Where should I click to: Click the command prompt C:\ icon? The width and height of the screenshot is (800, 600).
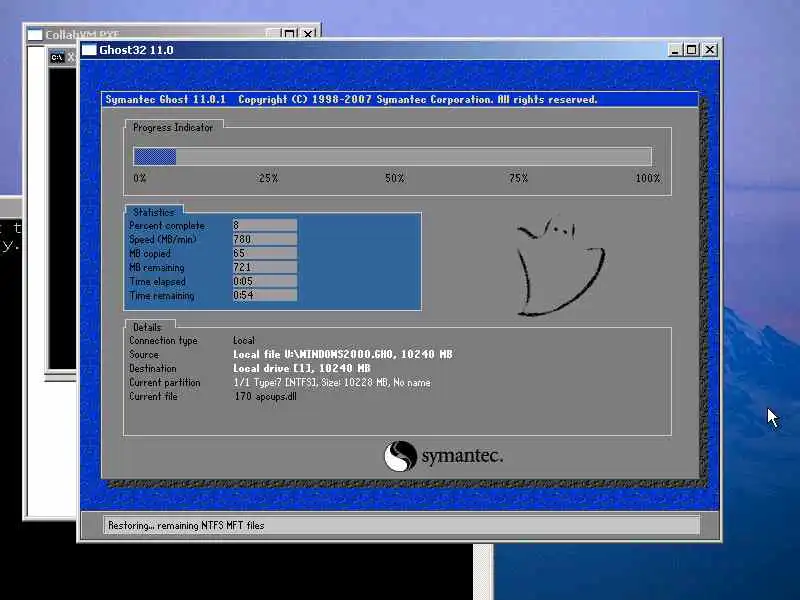point(57,57)
